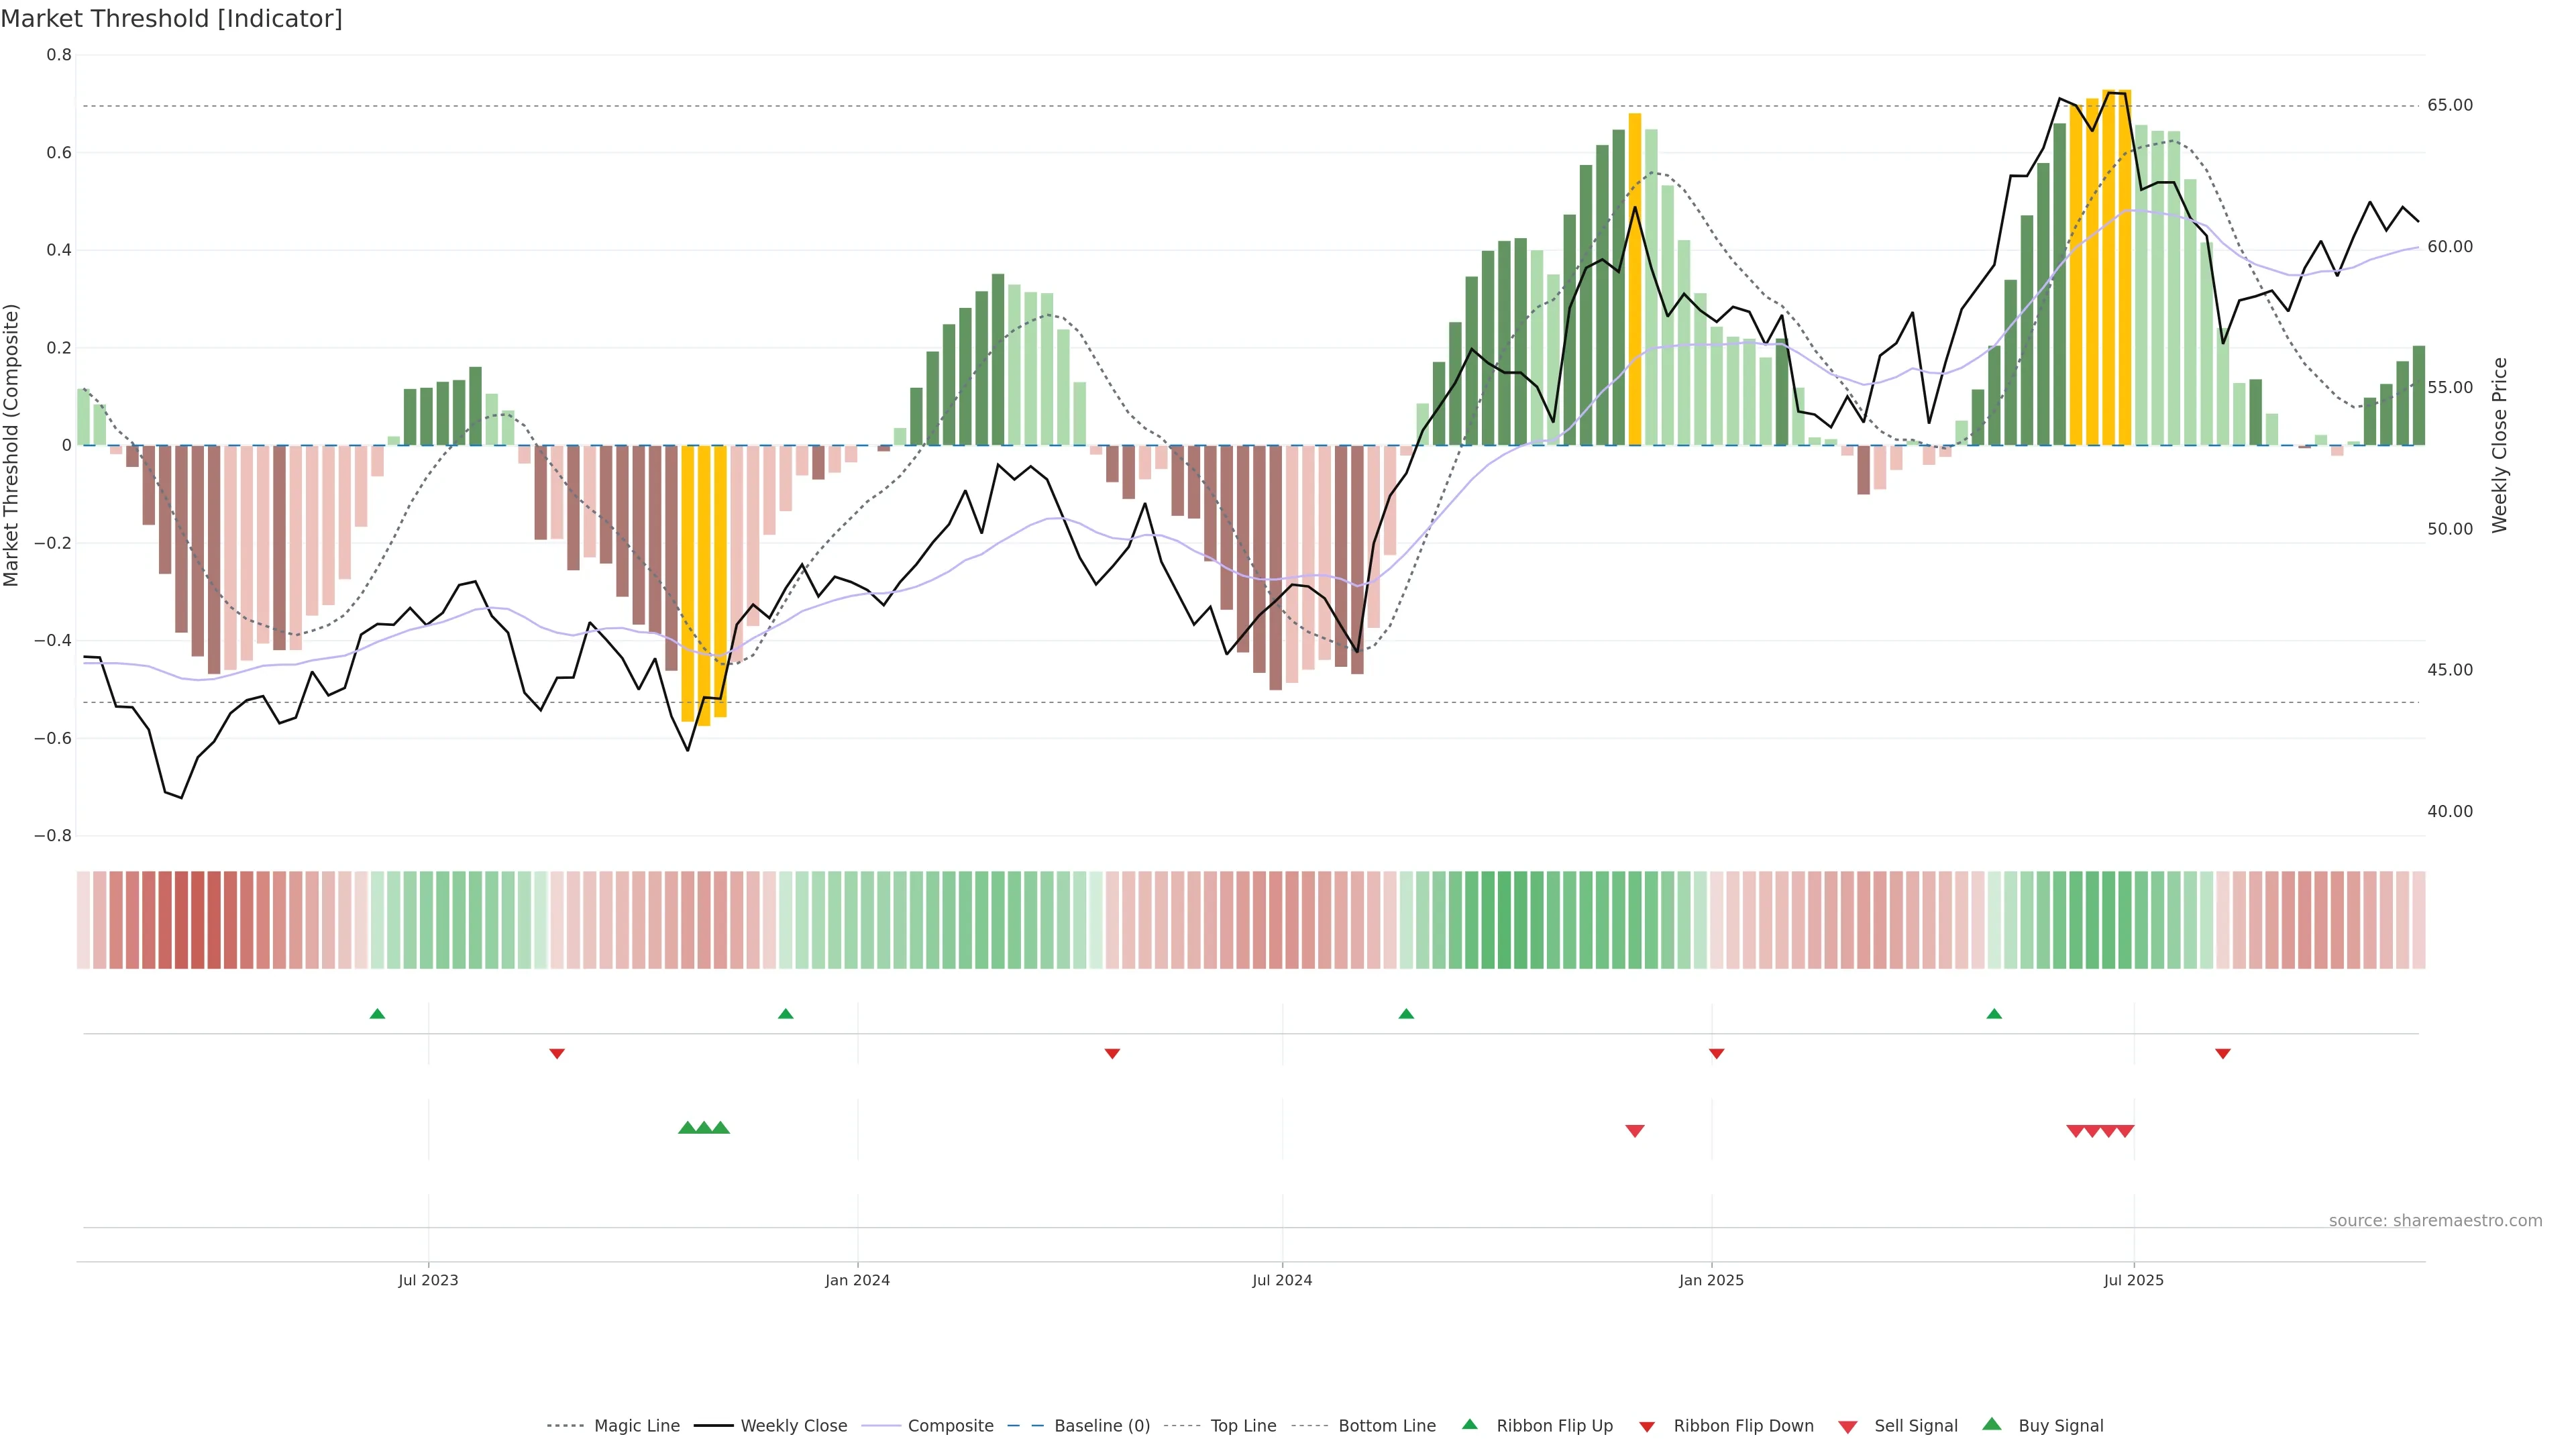Click the last red ribbon flip down marker
2576x1449 pixels.
[2223, 1054]
